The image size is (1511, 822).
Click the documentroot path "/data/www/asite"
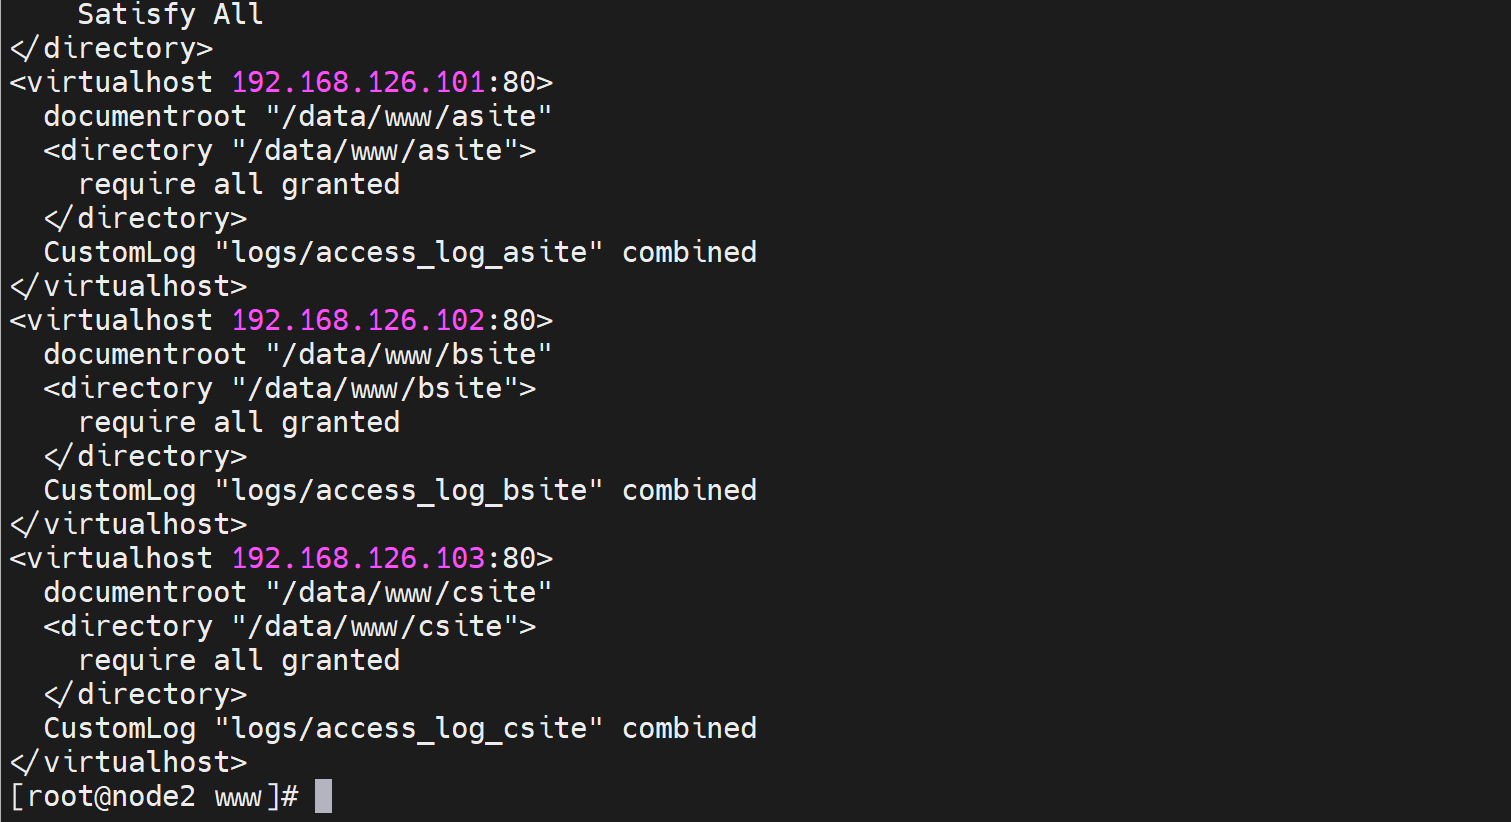408,116
